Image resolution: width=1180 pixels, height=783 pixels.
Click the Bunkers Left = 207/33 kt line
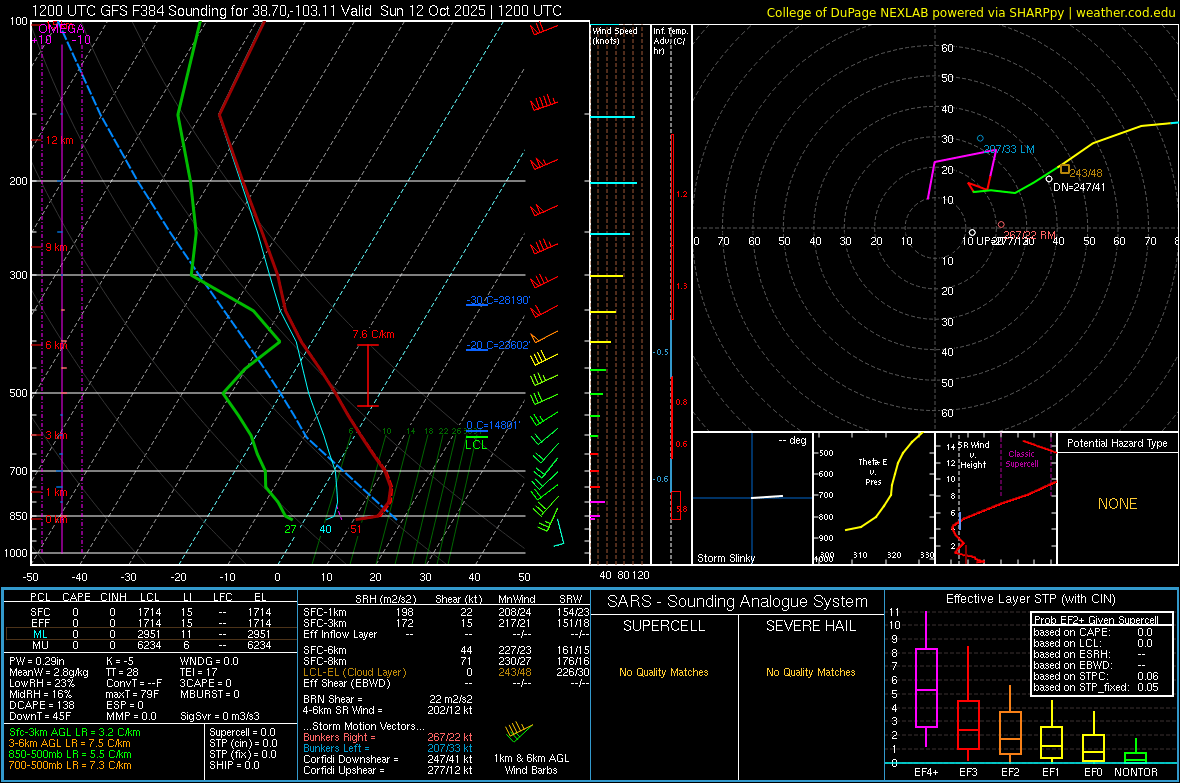tap(388, 748)
